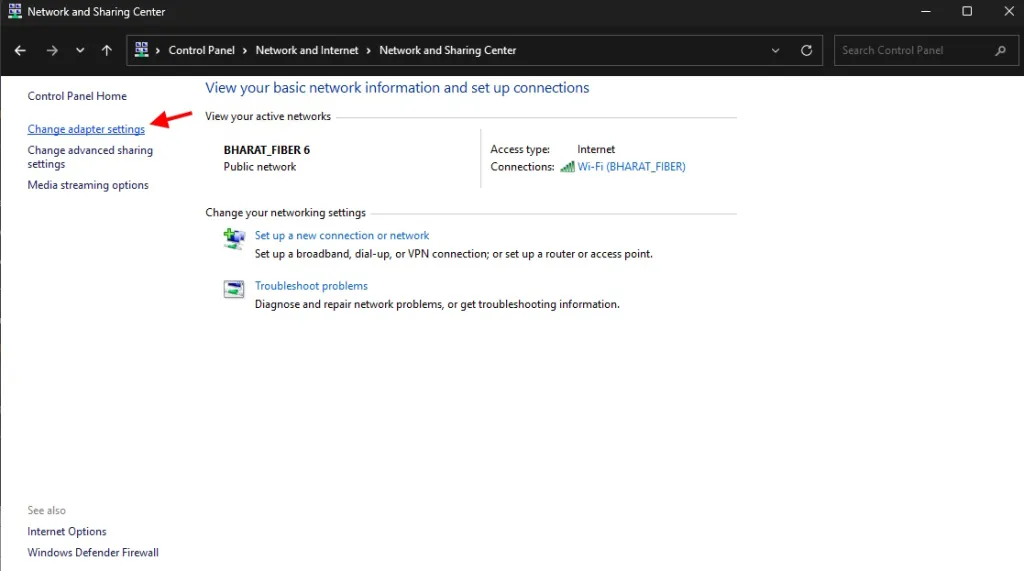Open Change adapter settings
The height and width of the screenshot is (571, 1024).
point(86,129)
